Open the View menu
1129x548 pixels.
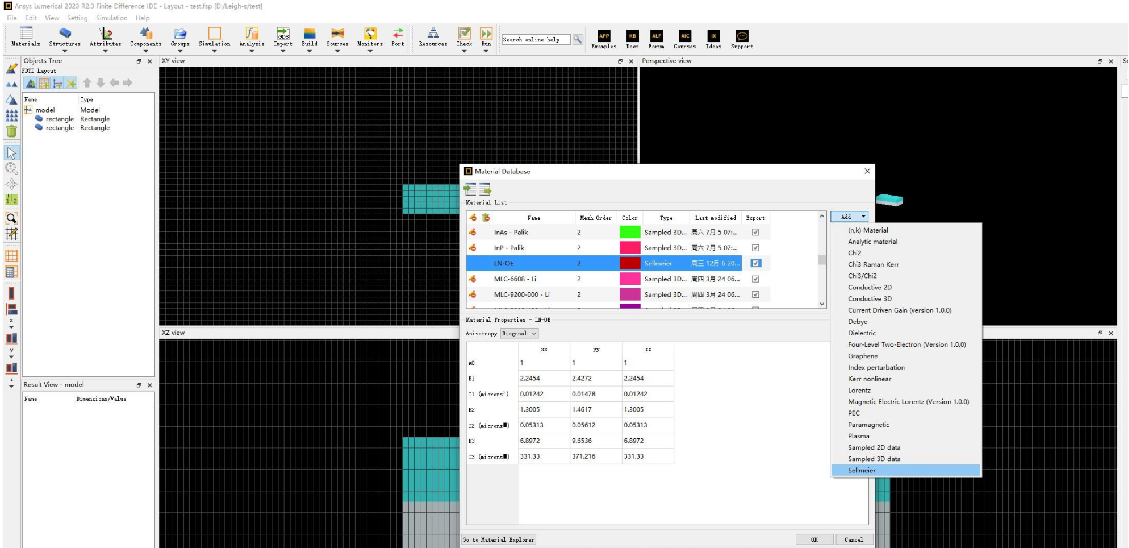pos(52,17)
